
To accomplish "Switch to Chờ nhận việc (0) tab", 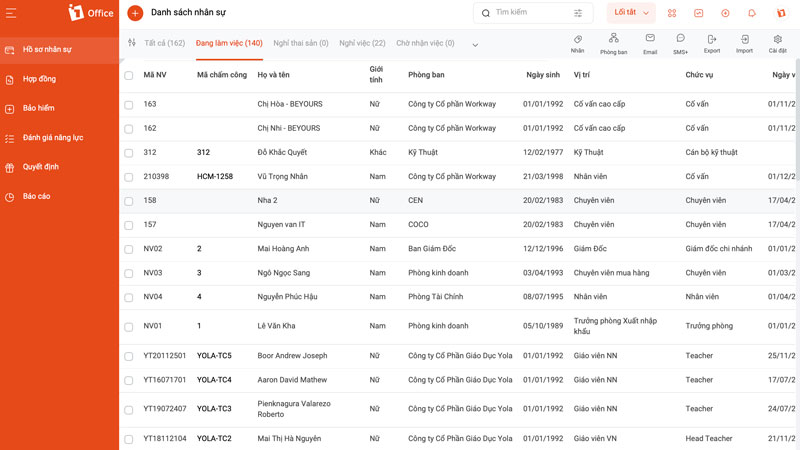I will (x=425, y=43).
